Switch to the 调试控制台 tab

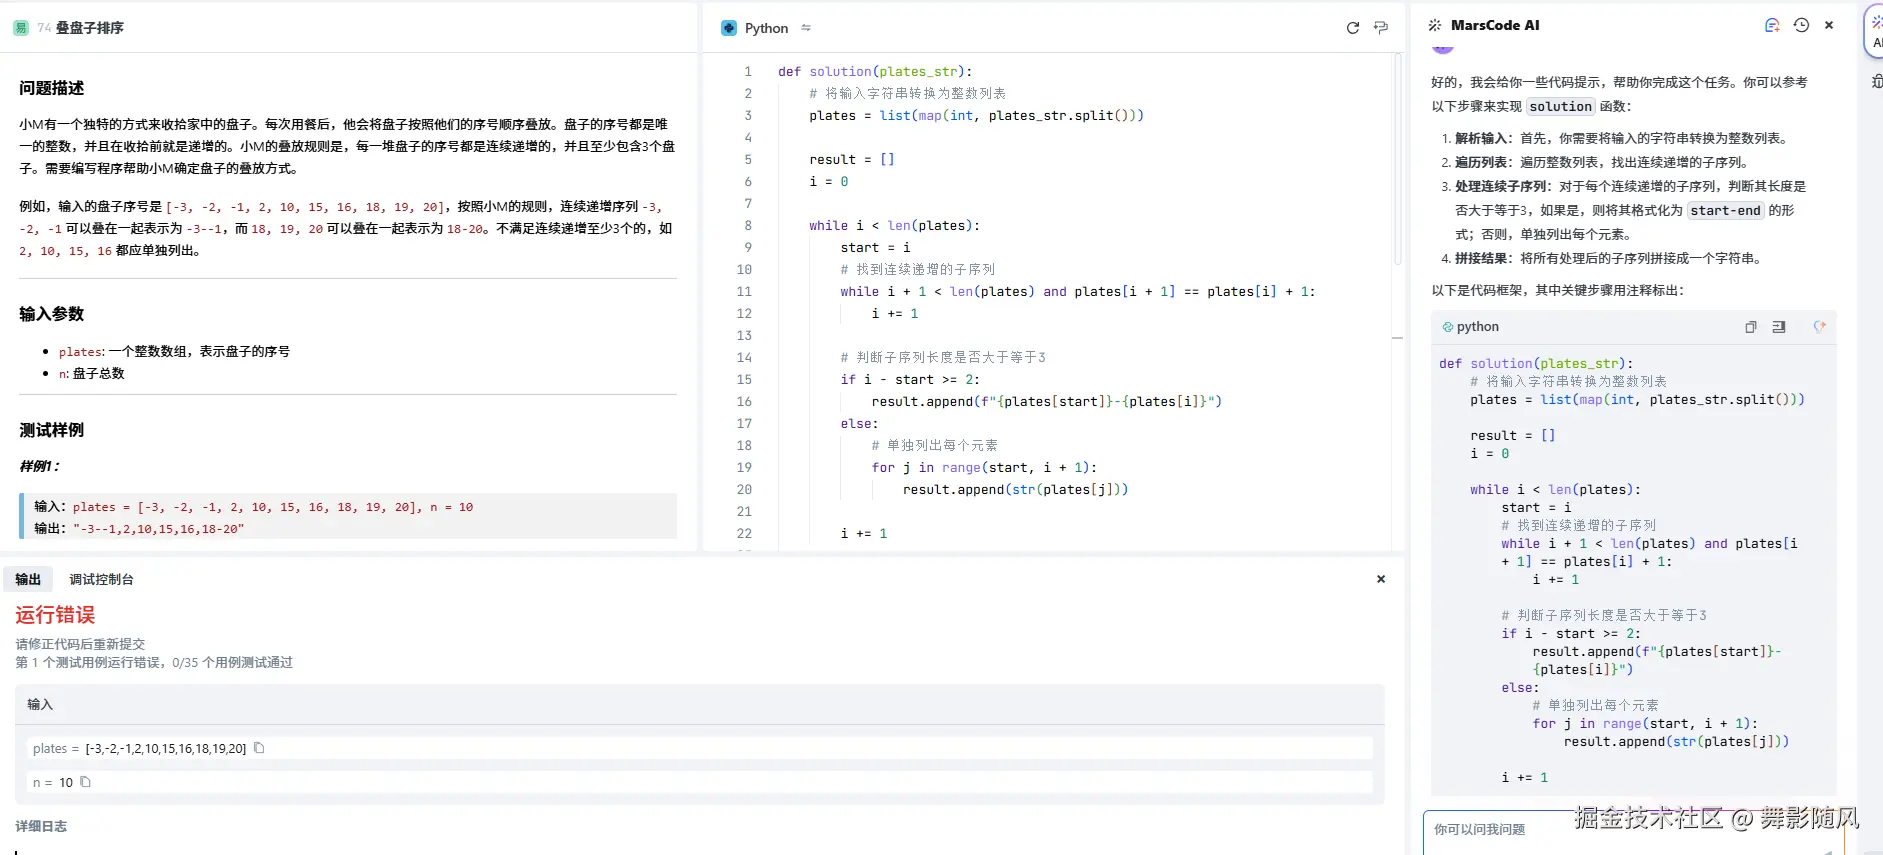tap(101, 579)
